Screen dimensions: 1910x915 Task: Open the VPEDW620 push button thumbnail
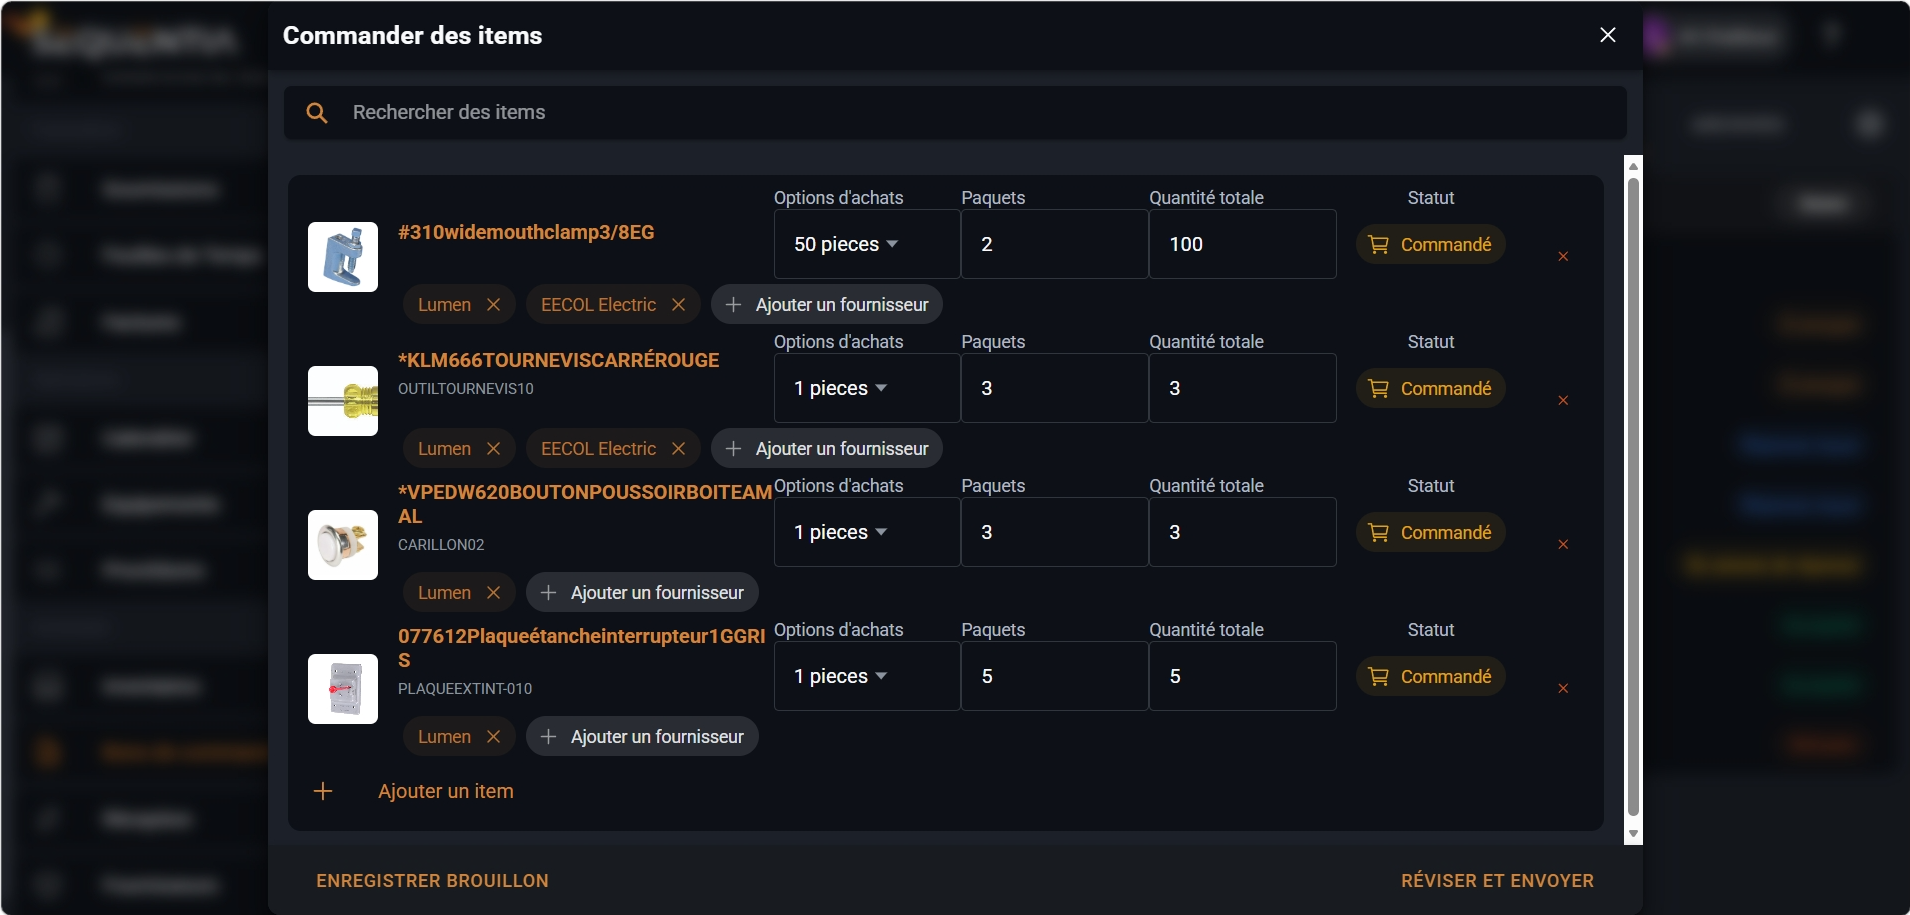(x=343, y=545)
